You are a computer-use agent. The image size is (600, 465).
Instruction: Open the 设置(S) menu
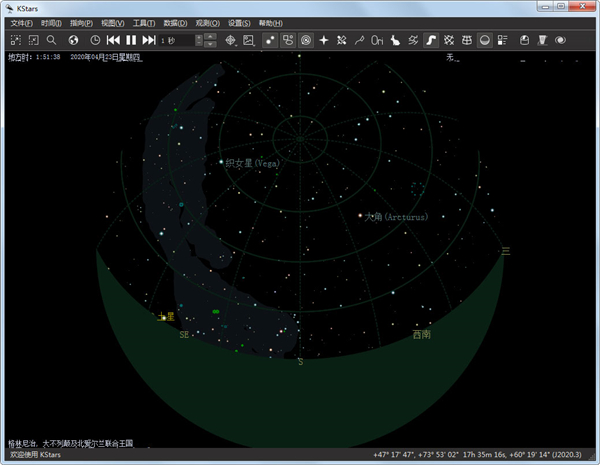click(x=238, y=22)
